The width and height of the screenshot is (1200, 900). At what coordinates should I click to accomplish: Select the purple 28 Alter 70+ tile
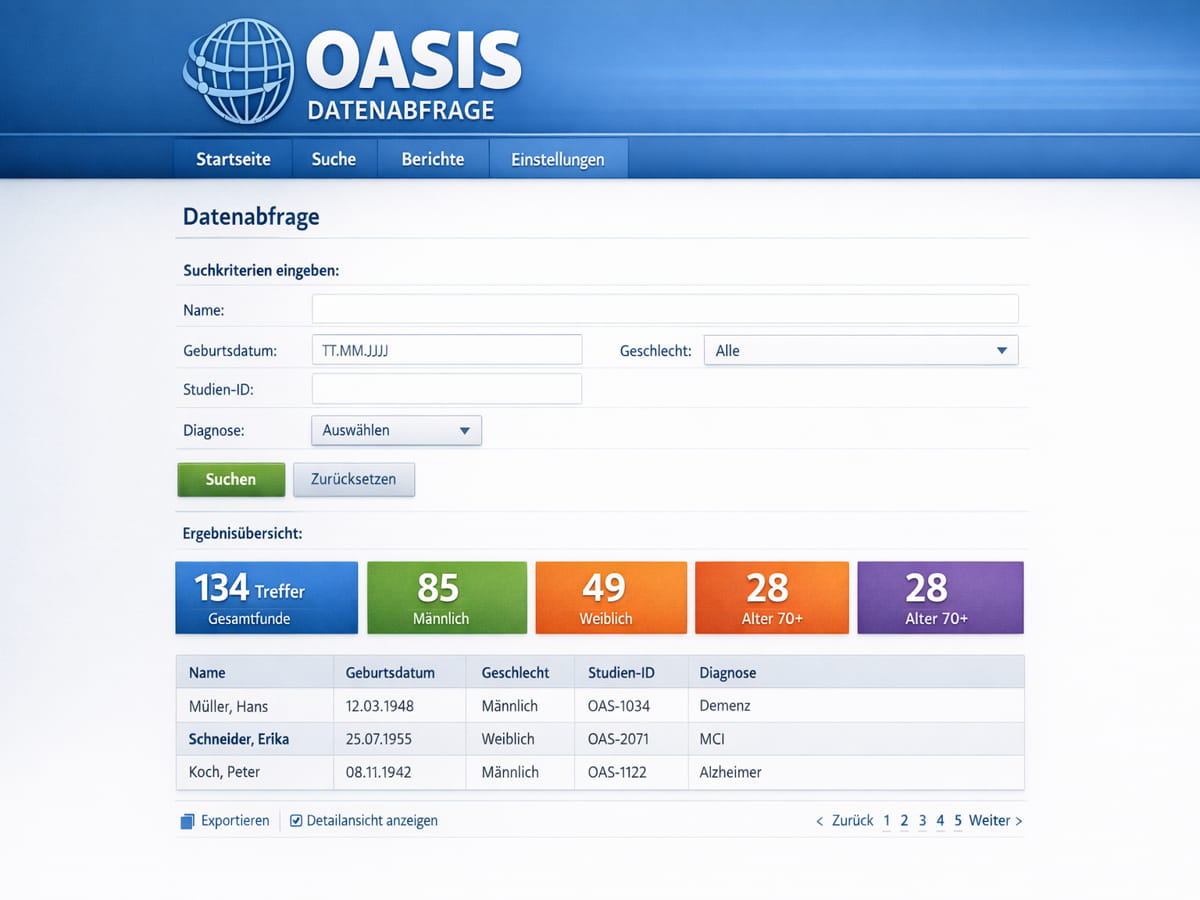941,598
